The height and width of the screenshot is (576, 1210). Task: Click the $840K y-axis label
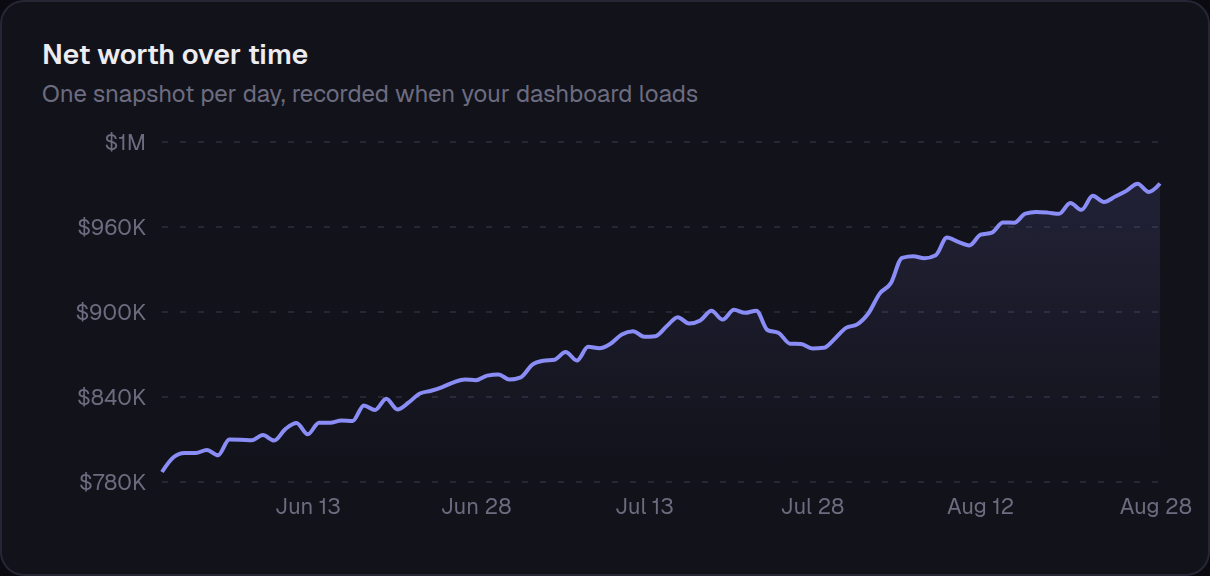point(112,397)
